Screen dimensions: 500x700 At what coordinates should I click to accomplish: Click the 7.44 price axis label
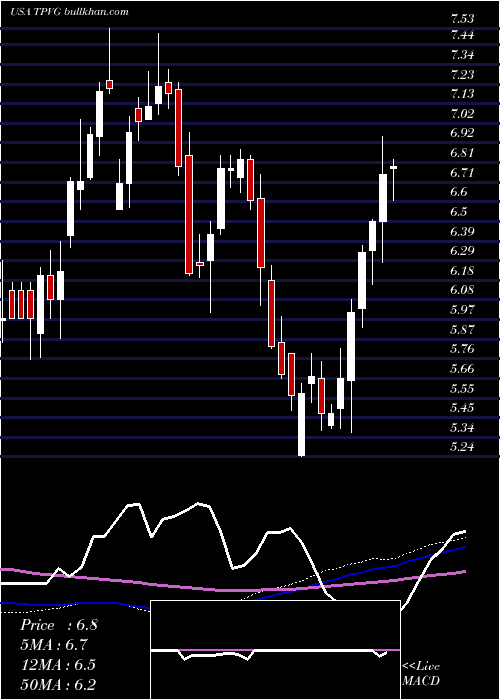462,35
